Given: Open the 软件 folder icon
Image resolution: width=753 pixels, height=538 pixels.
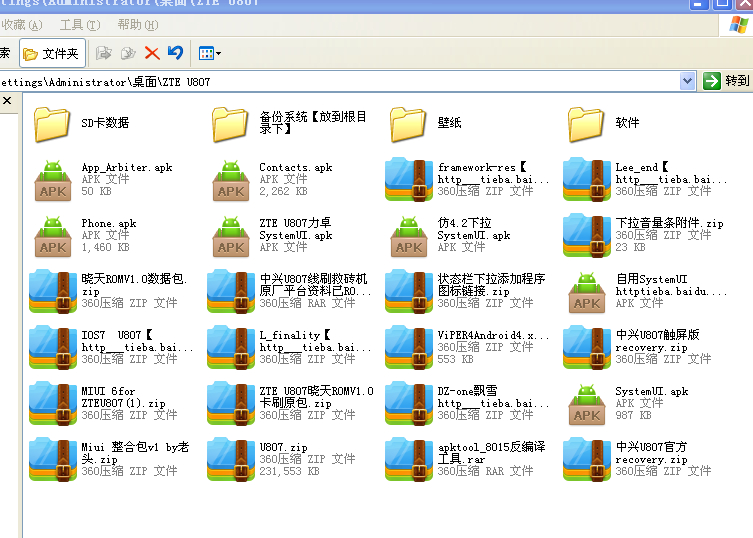Looking at the screenshot, I should [586, 124].
